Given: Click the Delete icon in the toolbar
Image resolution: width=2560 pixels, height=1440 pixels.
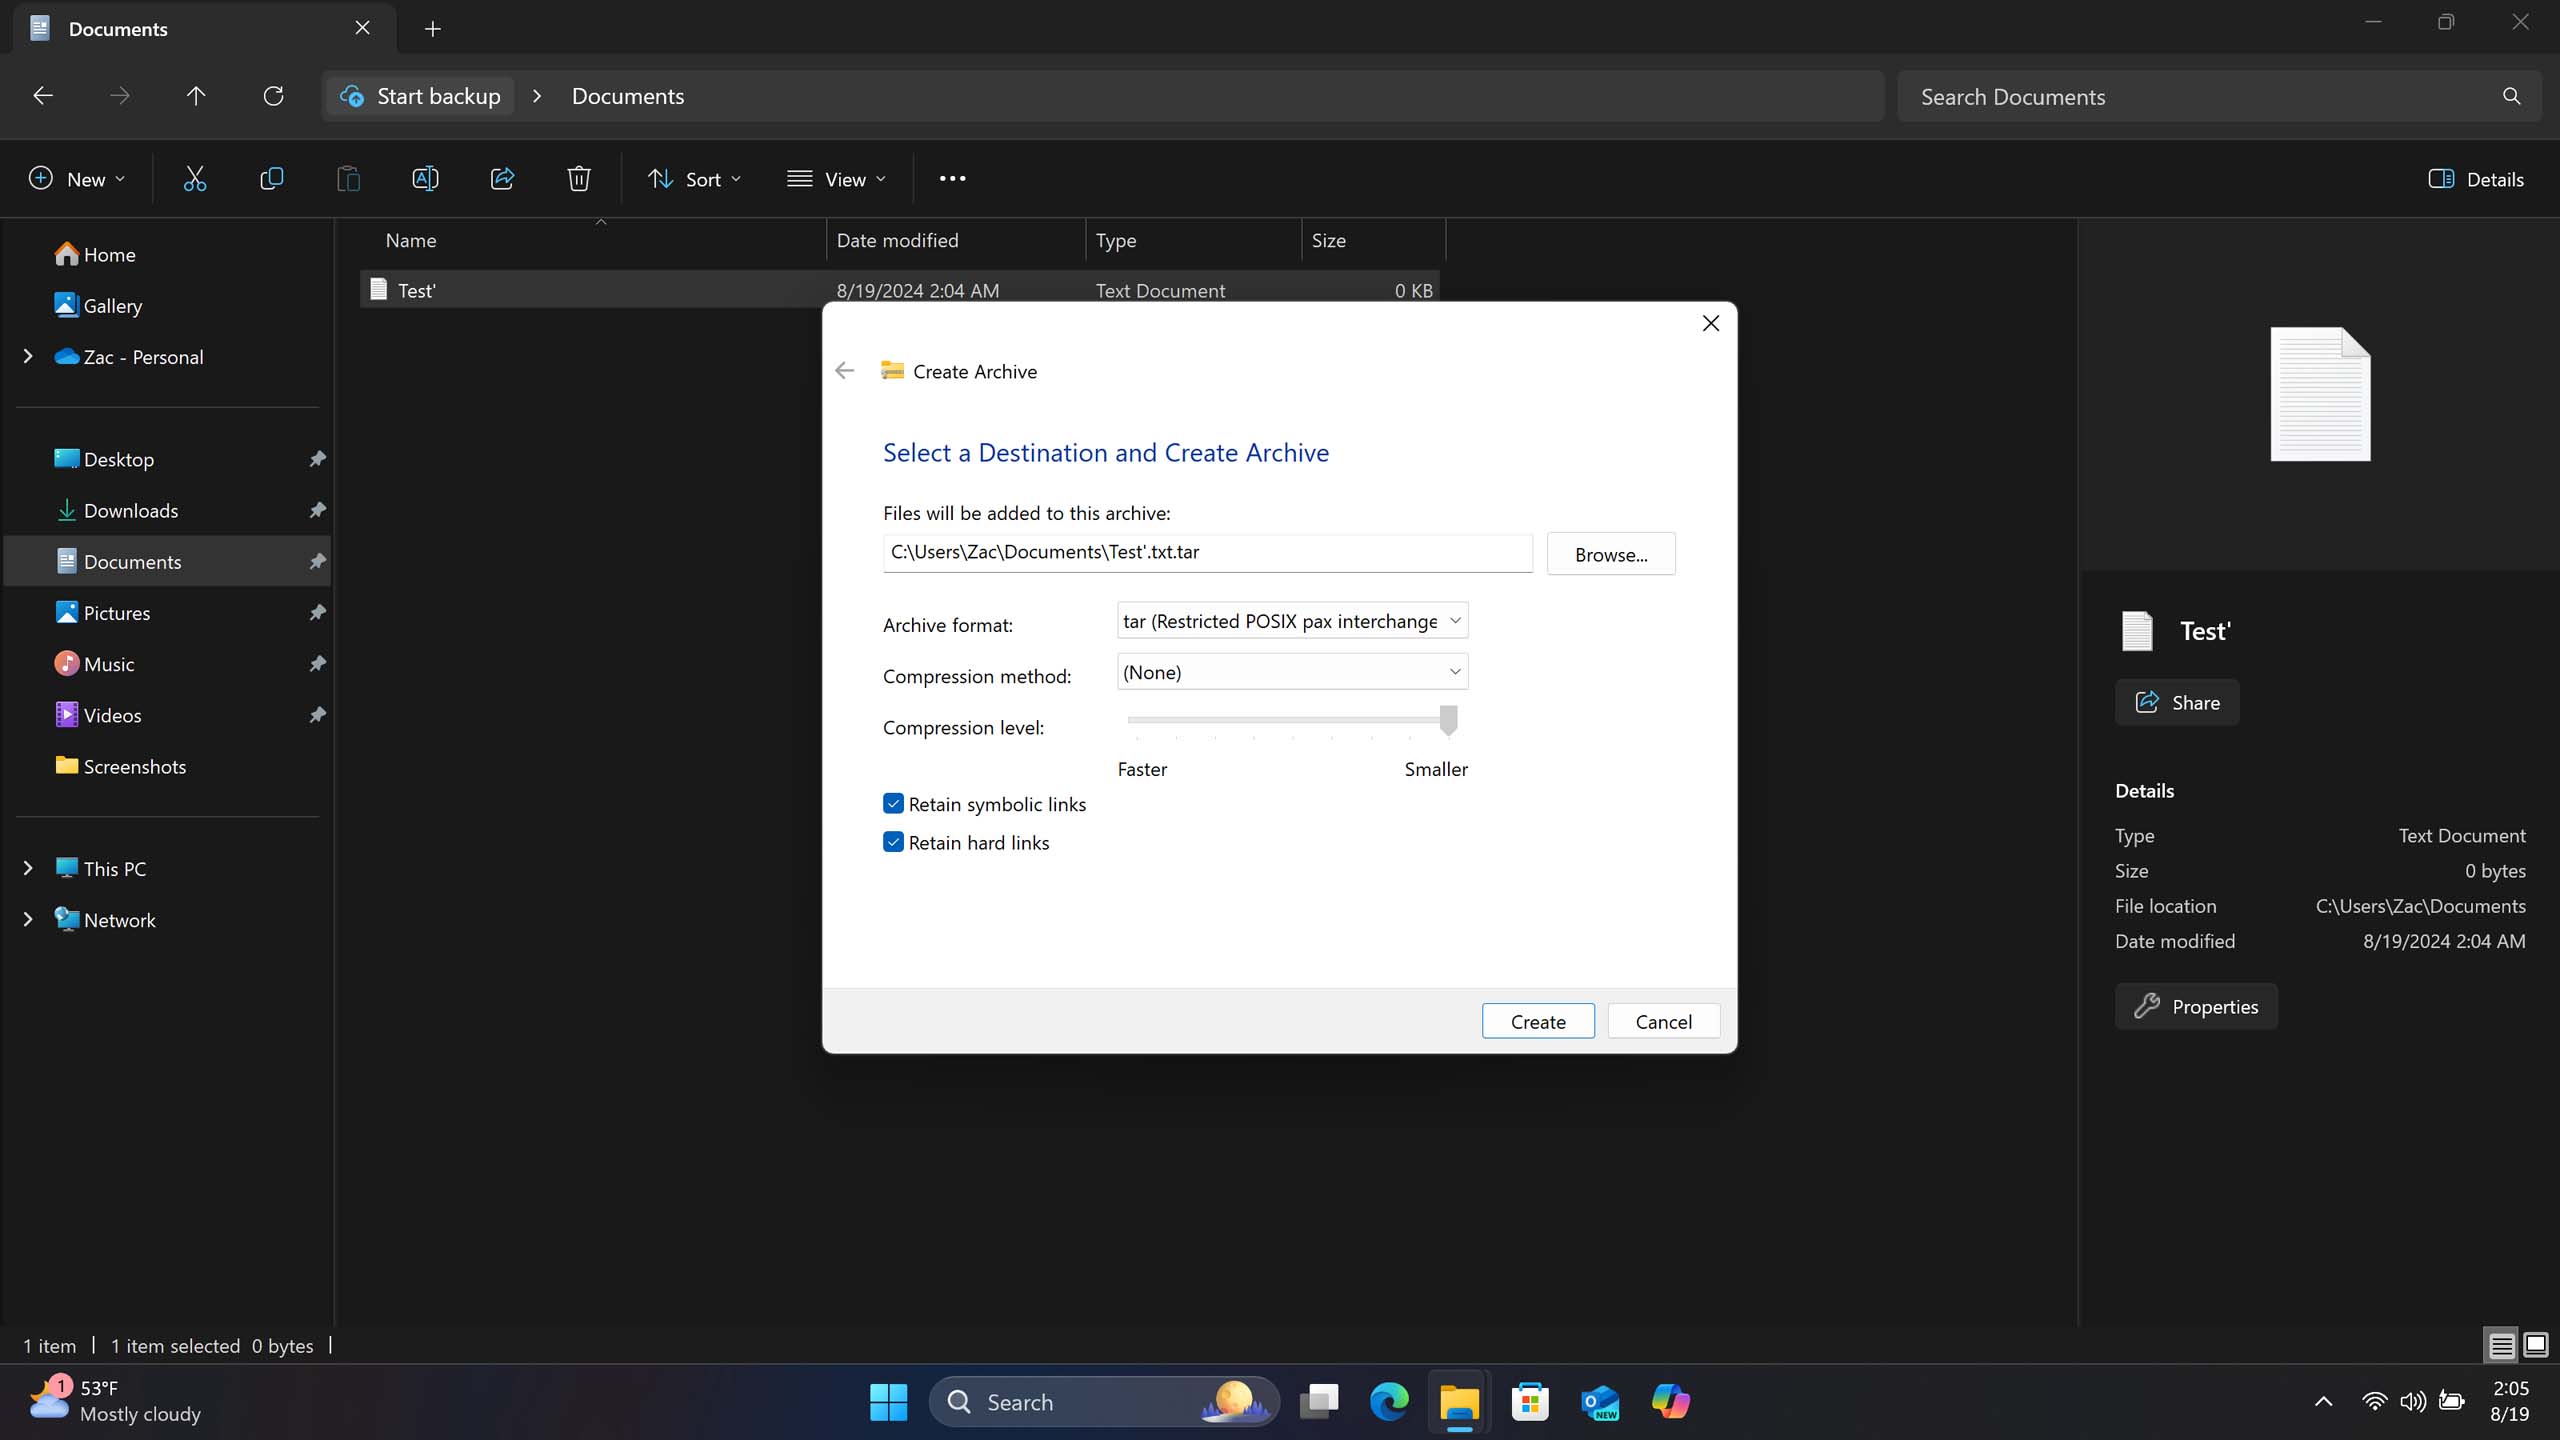Looking at the screenshot, I should click(x=578, y=178).
